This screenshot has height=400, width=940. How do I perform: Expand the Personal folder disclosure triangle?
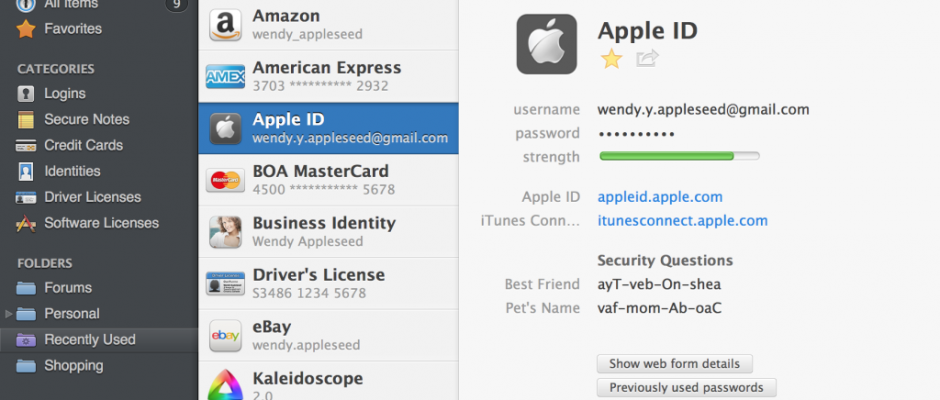[10, 314]
